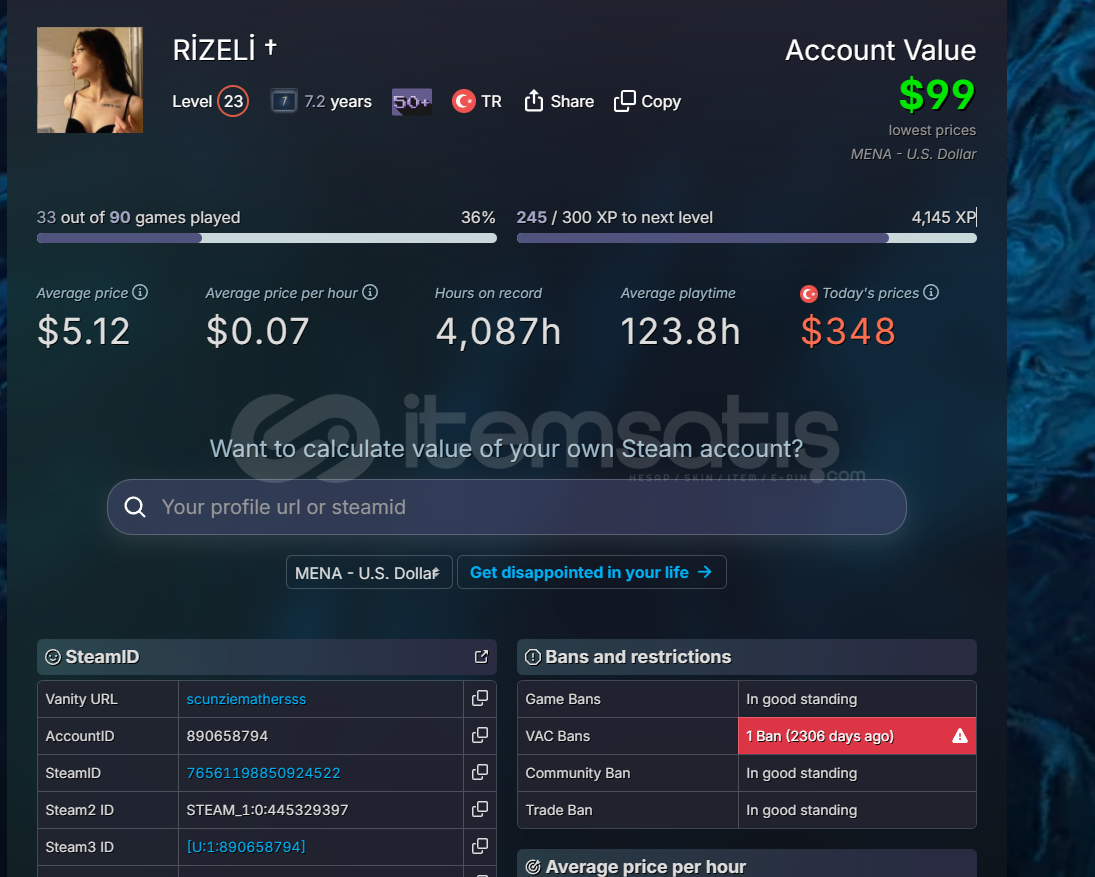Click the XP to next level progress bar
Screen dimensions: 1095x877
tap(747, 238)
